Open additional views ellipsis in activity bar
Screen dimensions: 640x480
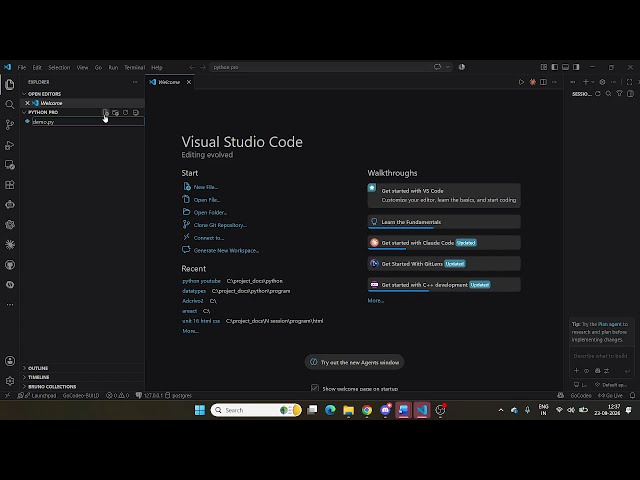(x=10, y=304)
